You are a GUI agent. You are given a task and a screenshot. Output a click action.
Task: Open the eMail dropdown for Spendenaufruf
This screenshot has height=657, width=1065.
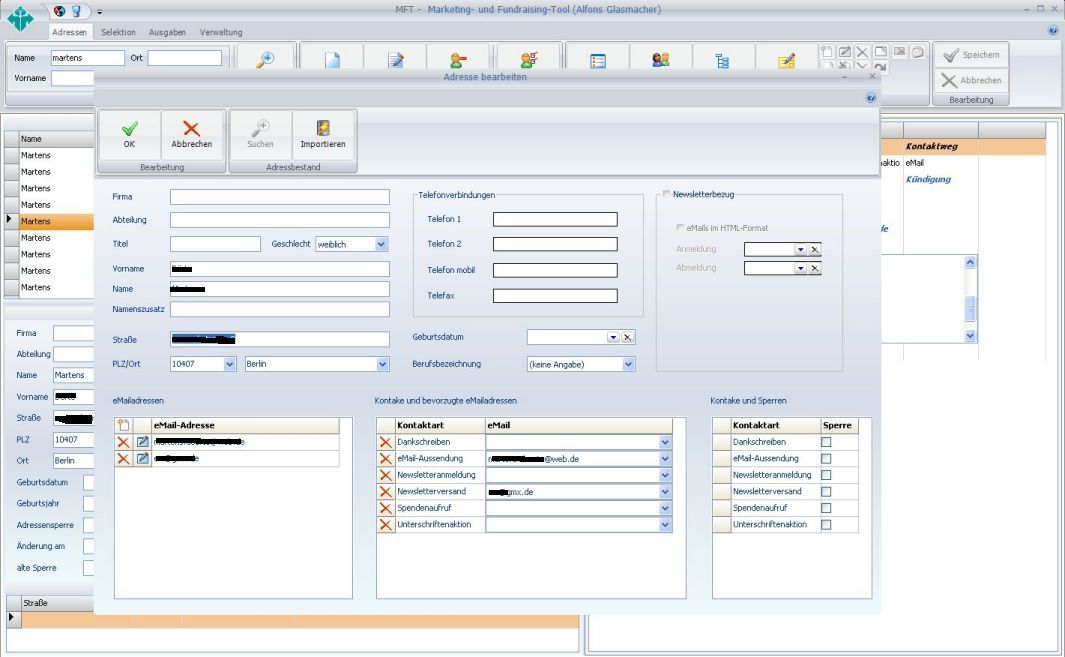(x=665, y=508)
